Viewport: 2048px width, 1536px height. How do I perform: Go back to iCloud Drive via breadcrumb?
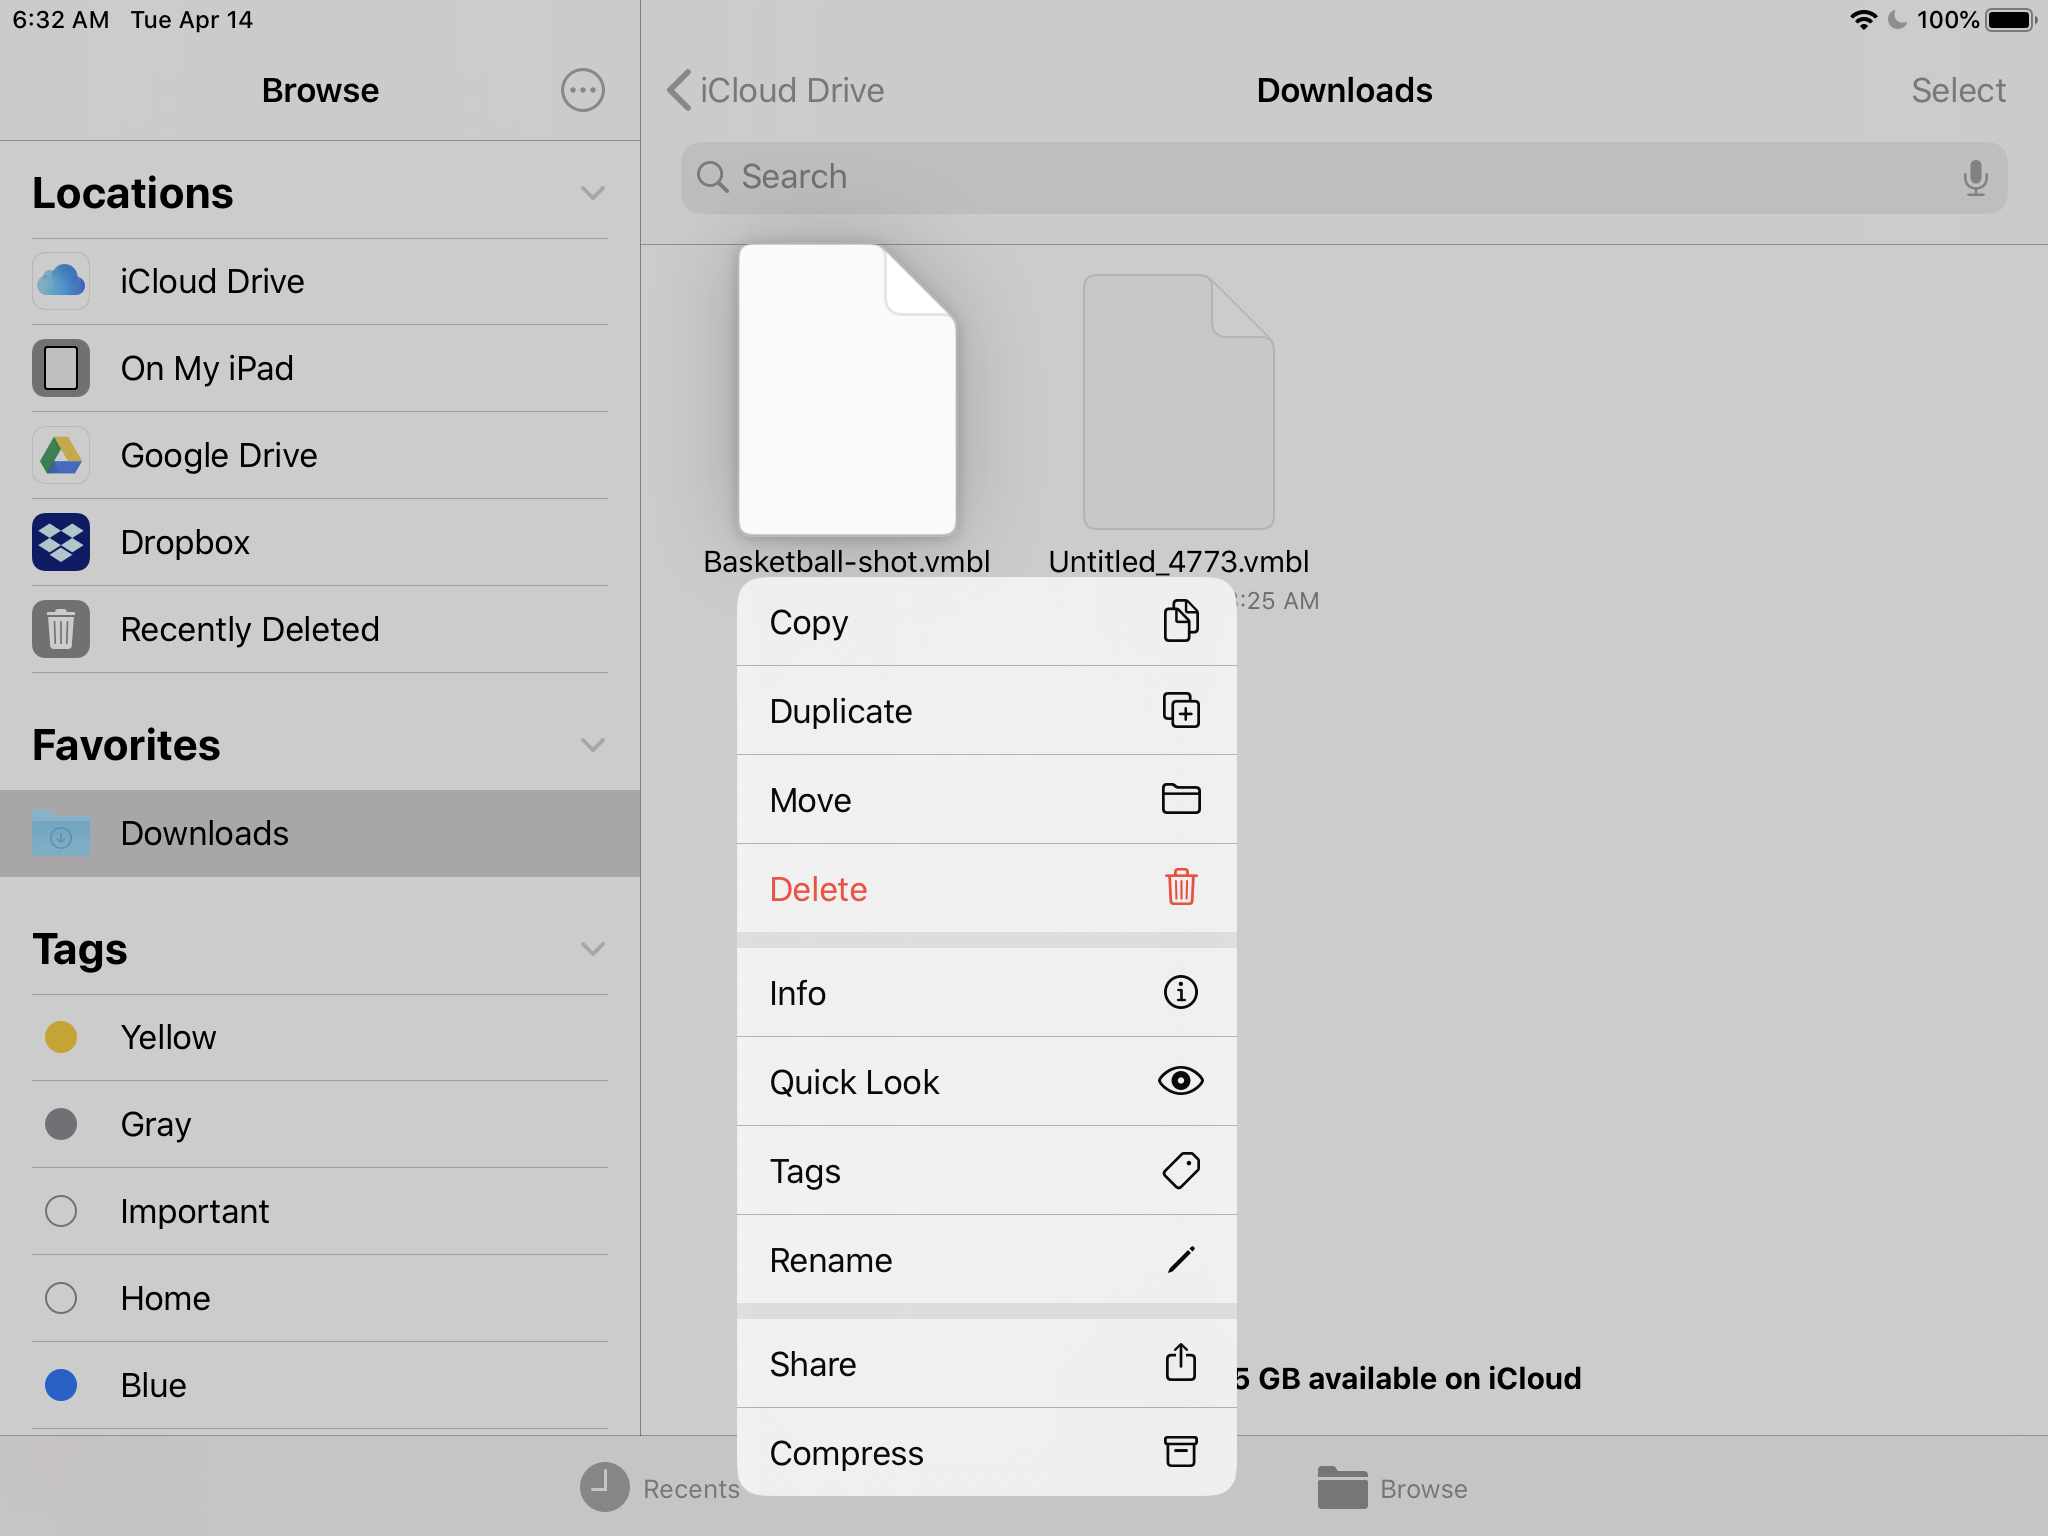775,90
